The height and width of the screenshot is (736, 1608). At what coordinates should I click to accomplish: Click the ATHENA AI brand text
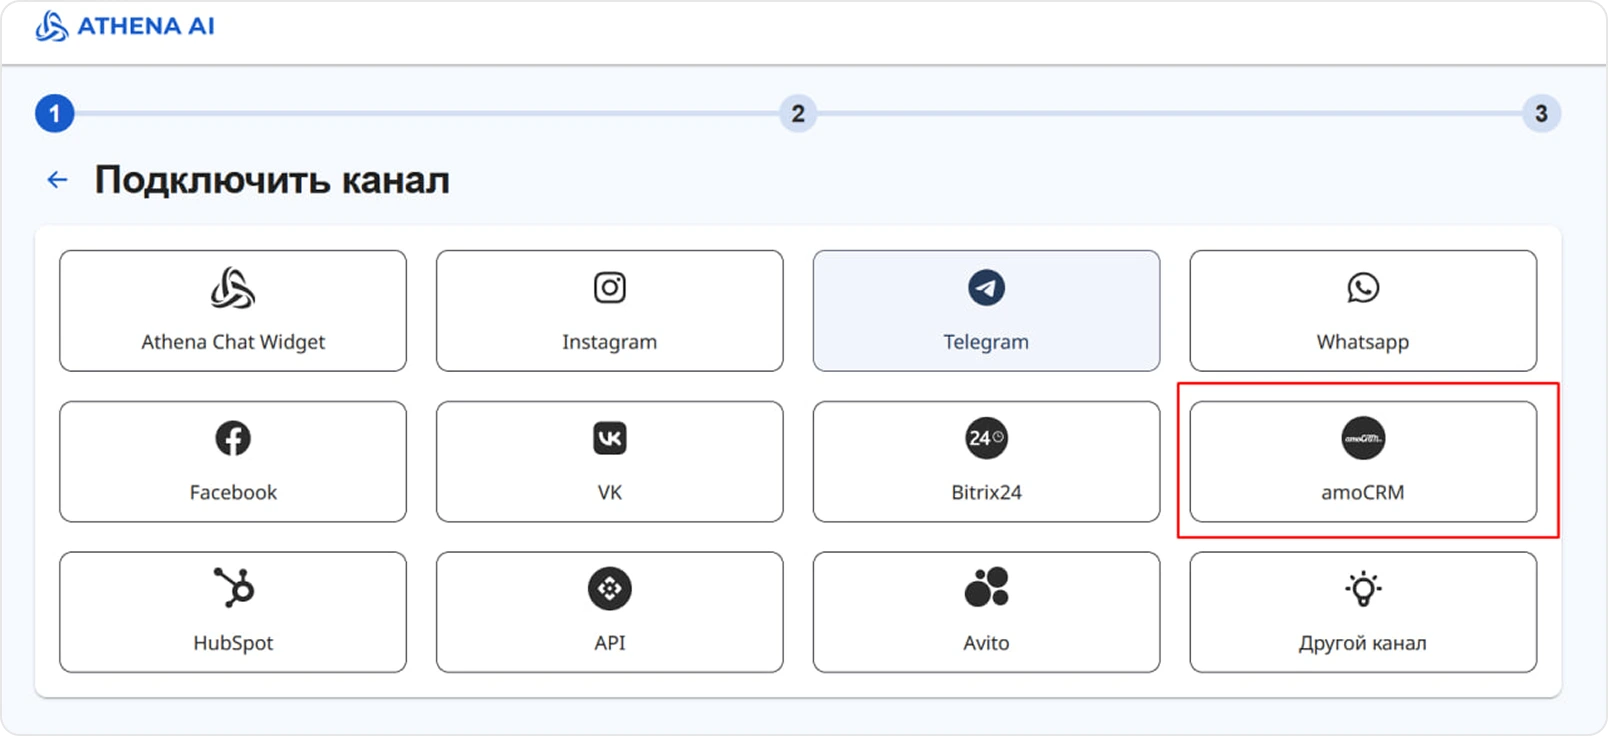click(146, 26)
